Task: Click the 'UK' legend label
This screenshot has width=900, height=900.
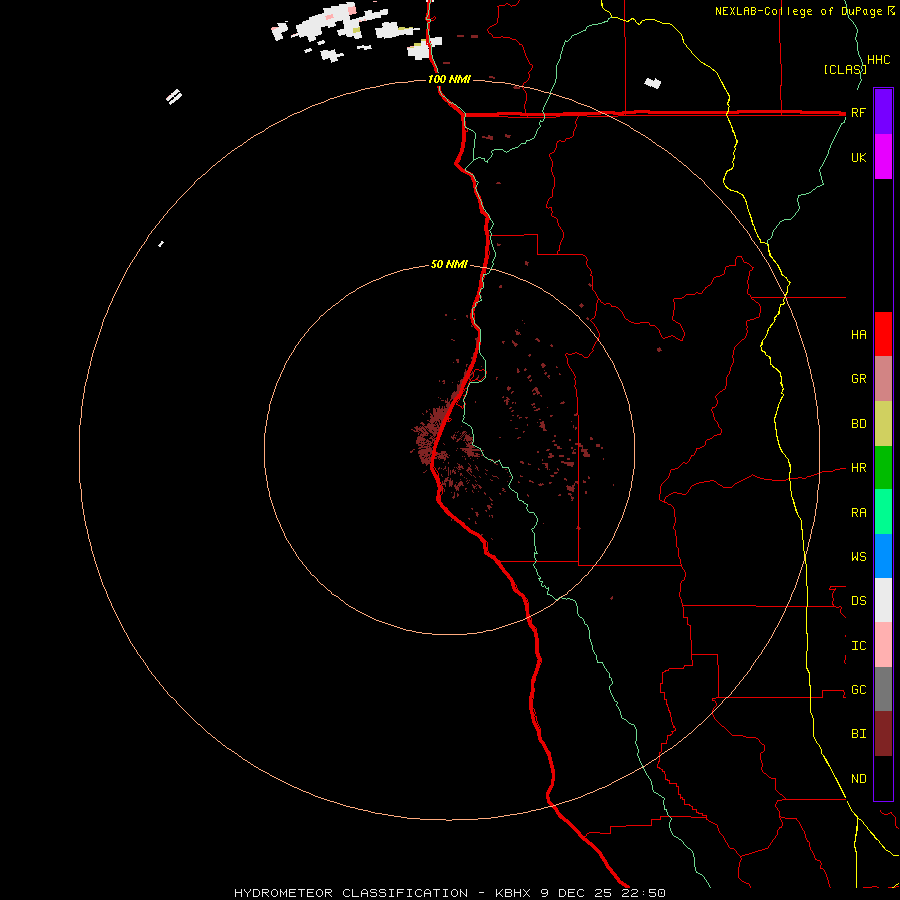Action: coord(859,157)
